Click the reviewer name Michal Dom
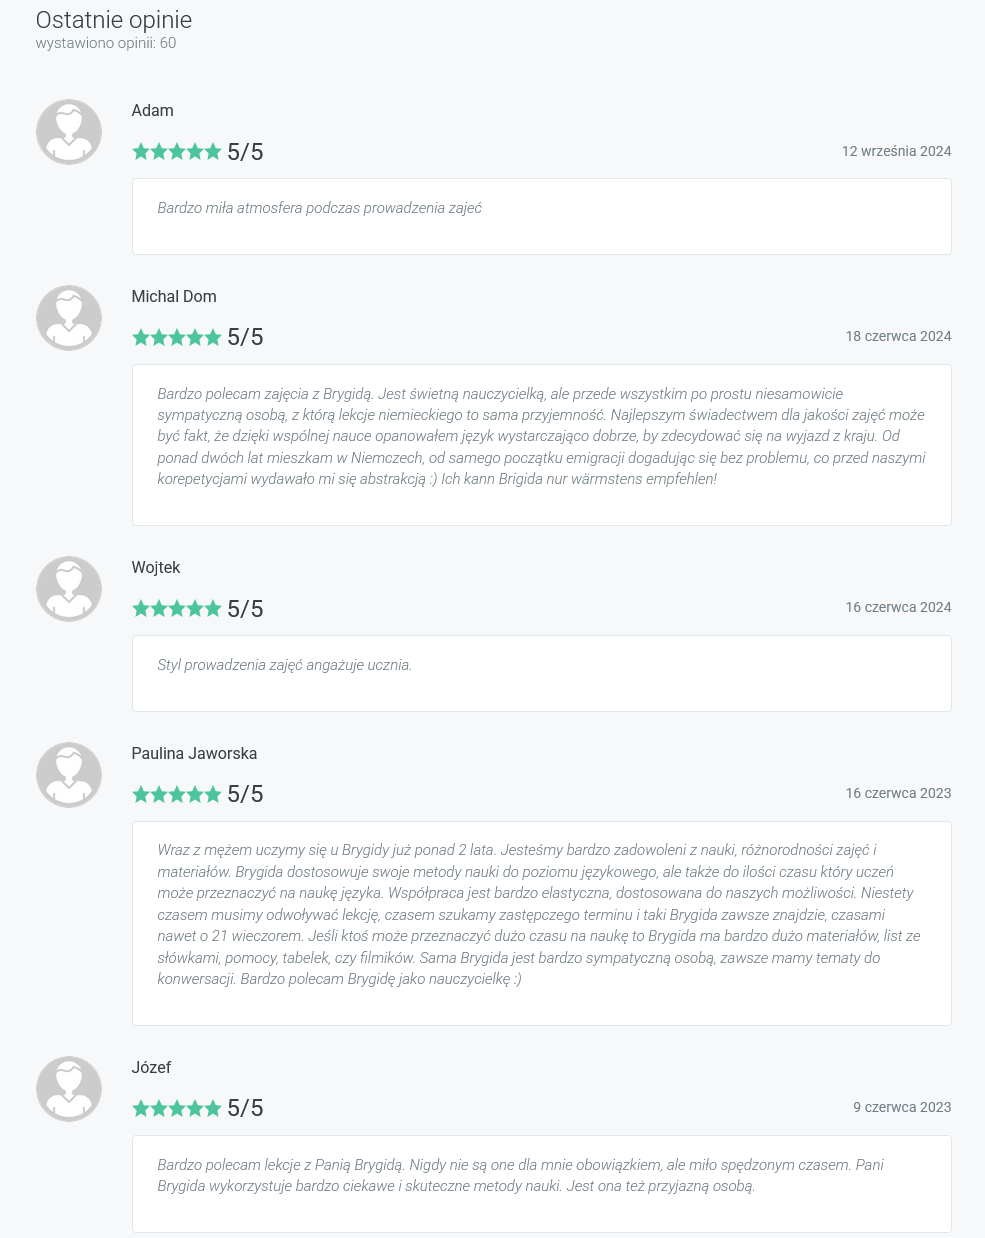The width and height of the screenshot is (985, 1238). pos(174,297)
